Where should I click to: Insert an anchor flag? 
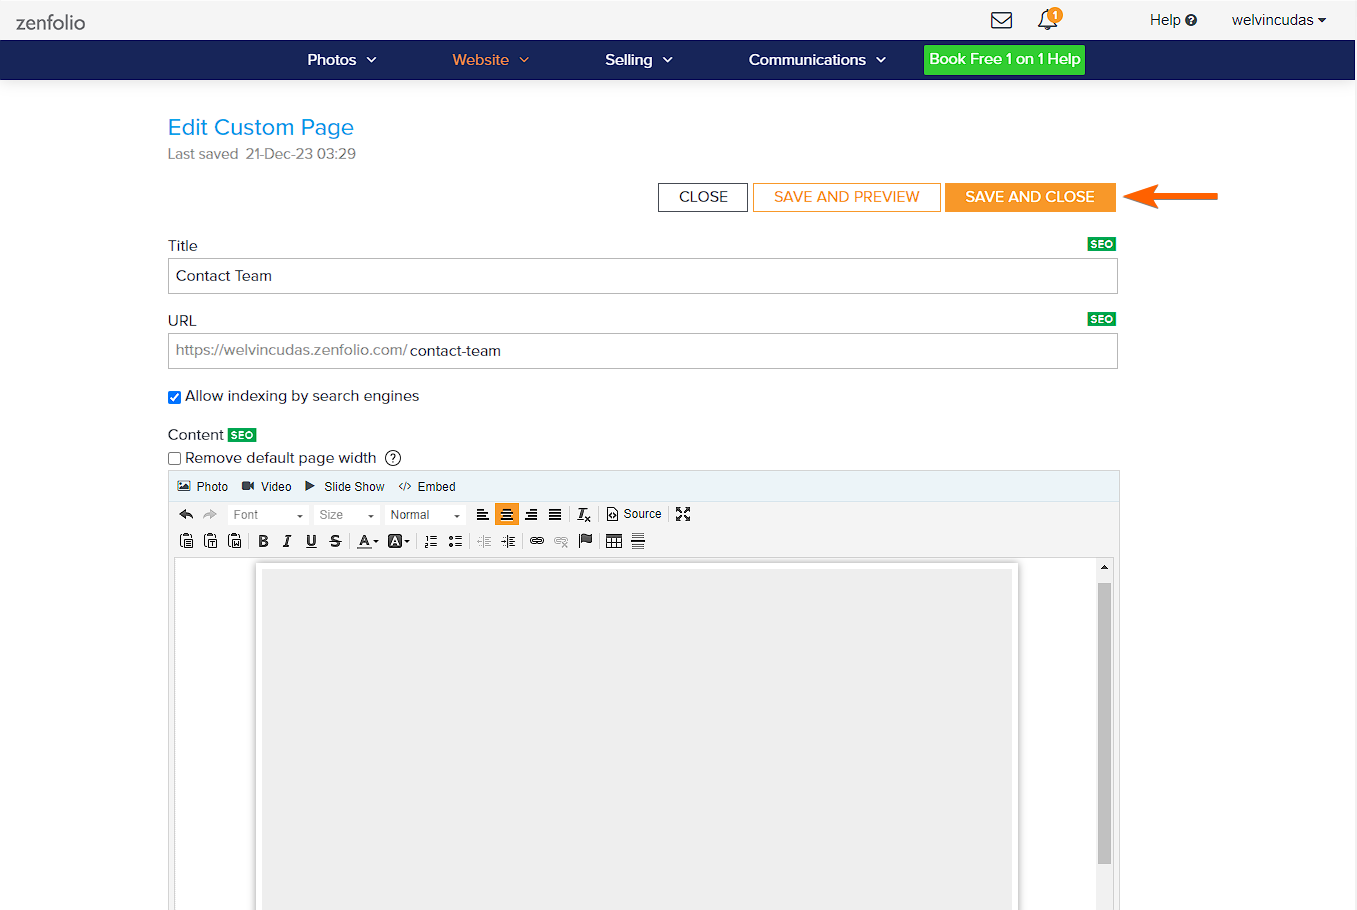coord(585,541)
